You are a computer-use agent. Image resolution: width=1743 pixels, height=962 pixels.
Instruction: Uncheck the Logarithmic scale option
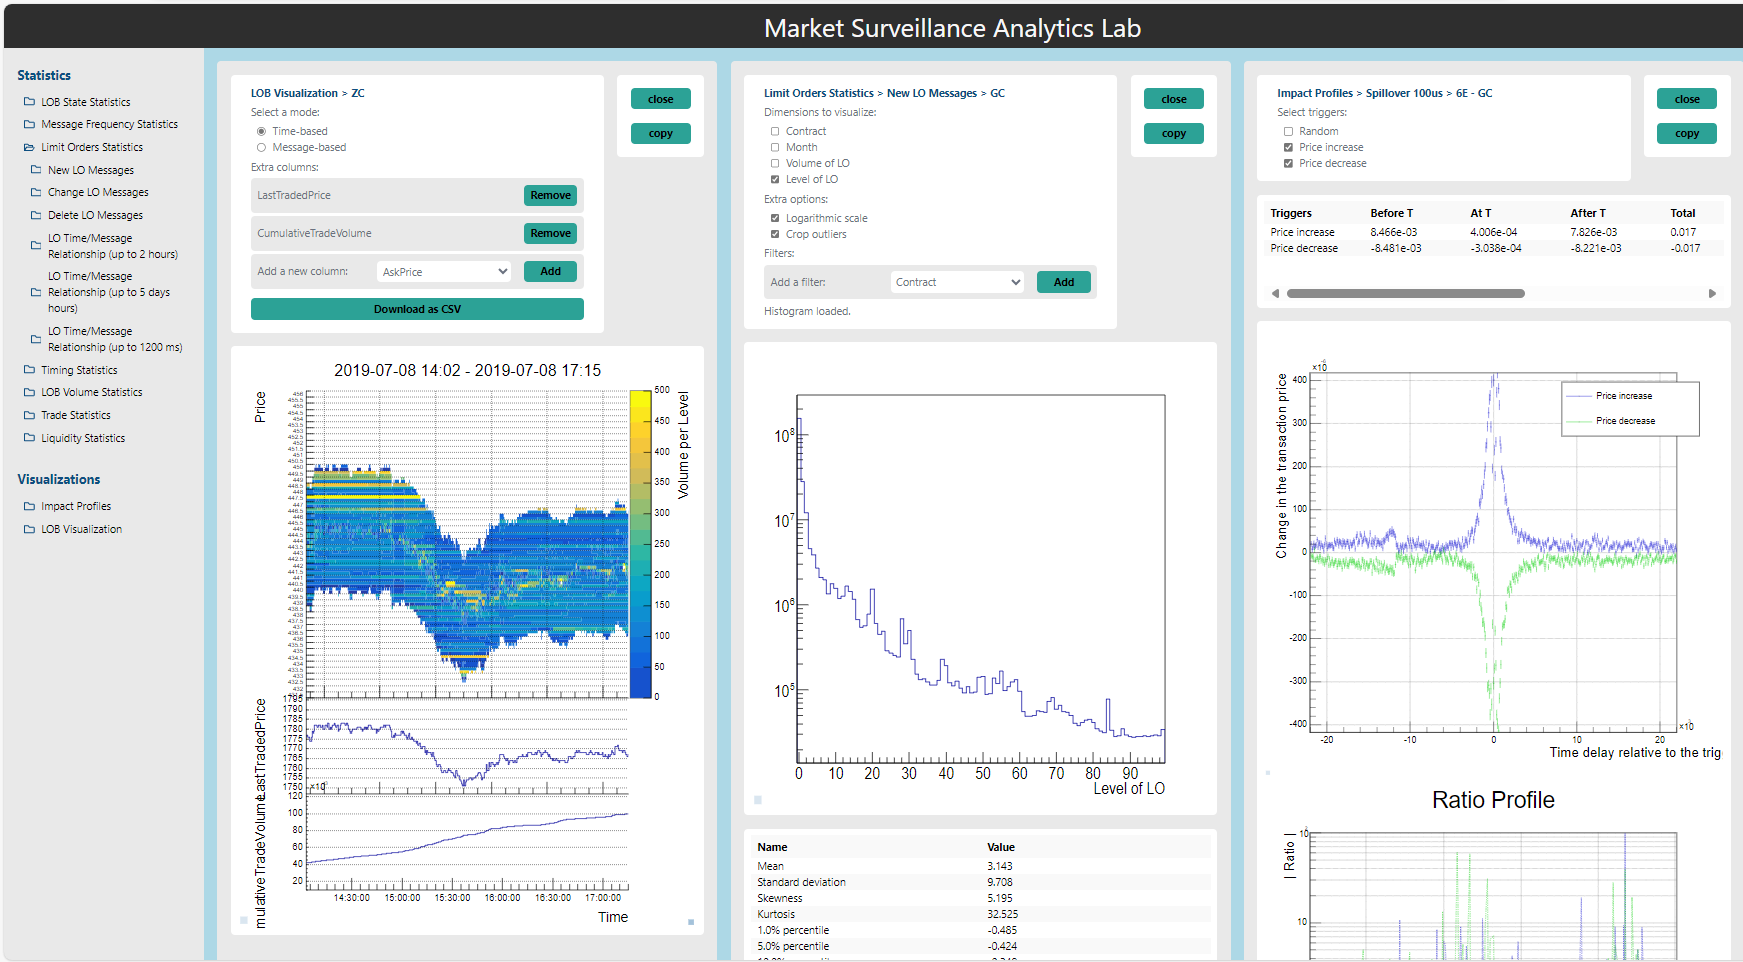click(x=775, y=218)
